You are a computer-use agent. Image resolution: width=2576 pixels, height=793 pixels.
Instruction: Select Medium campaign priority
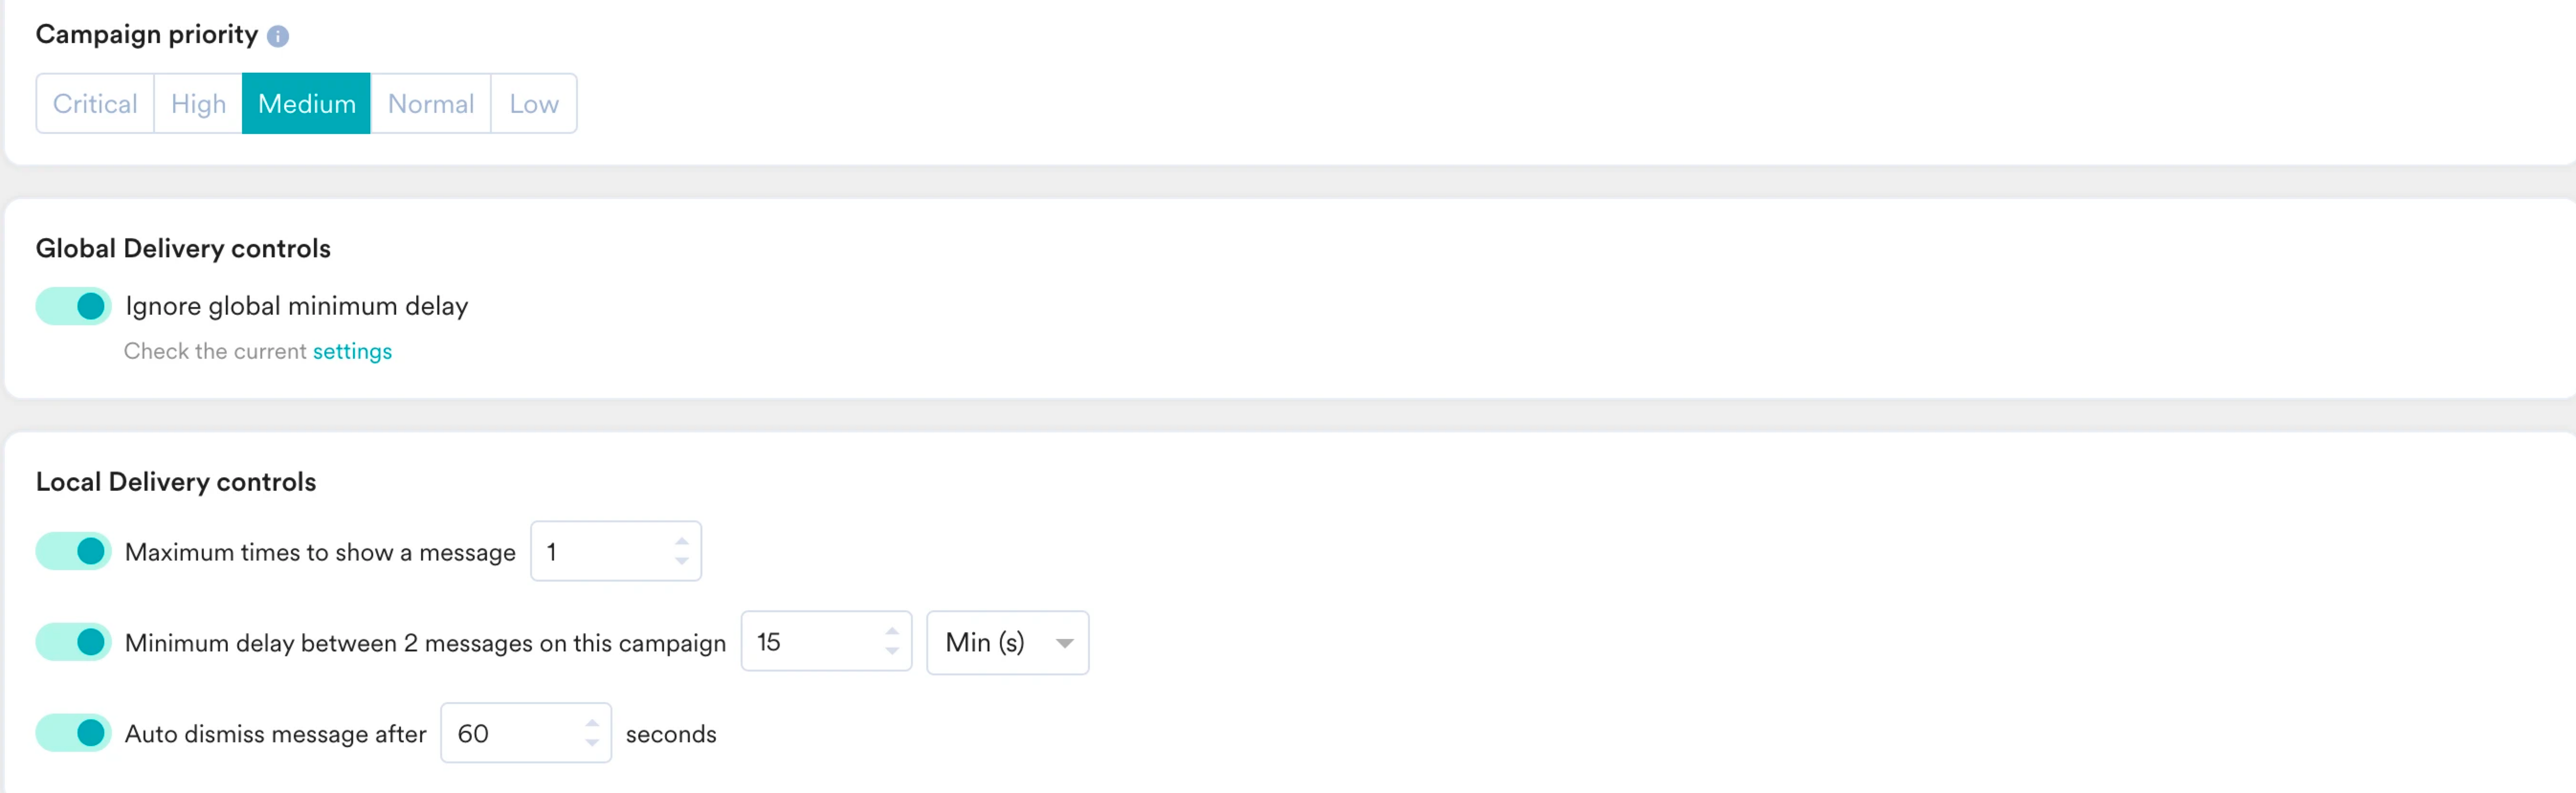[x=306, y=103]
